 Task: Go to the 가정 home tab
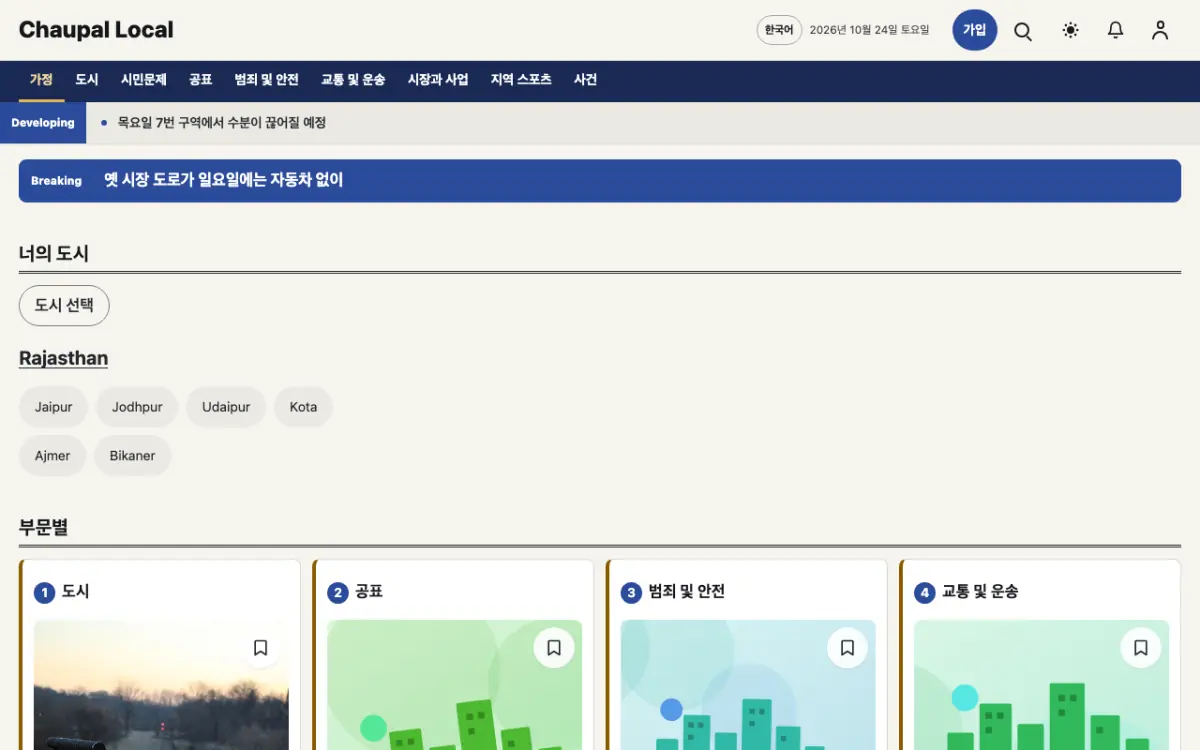coord(41,80)
